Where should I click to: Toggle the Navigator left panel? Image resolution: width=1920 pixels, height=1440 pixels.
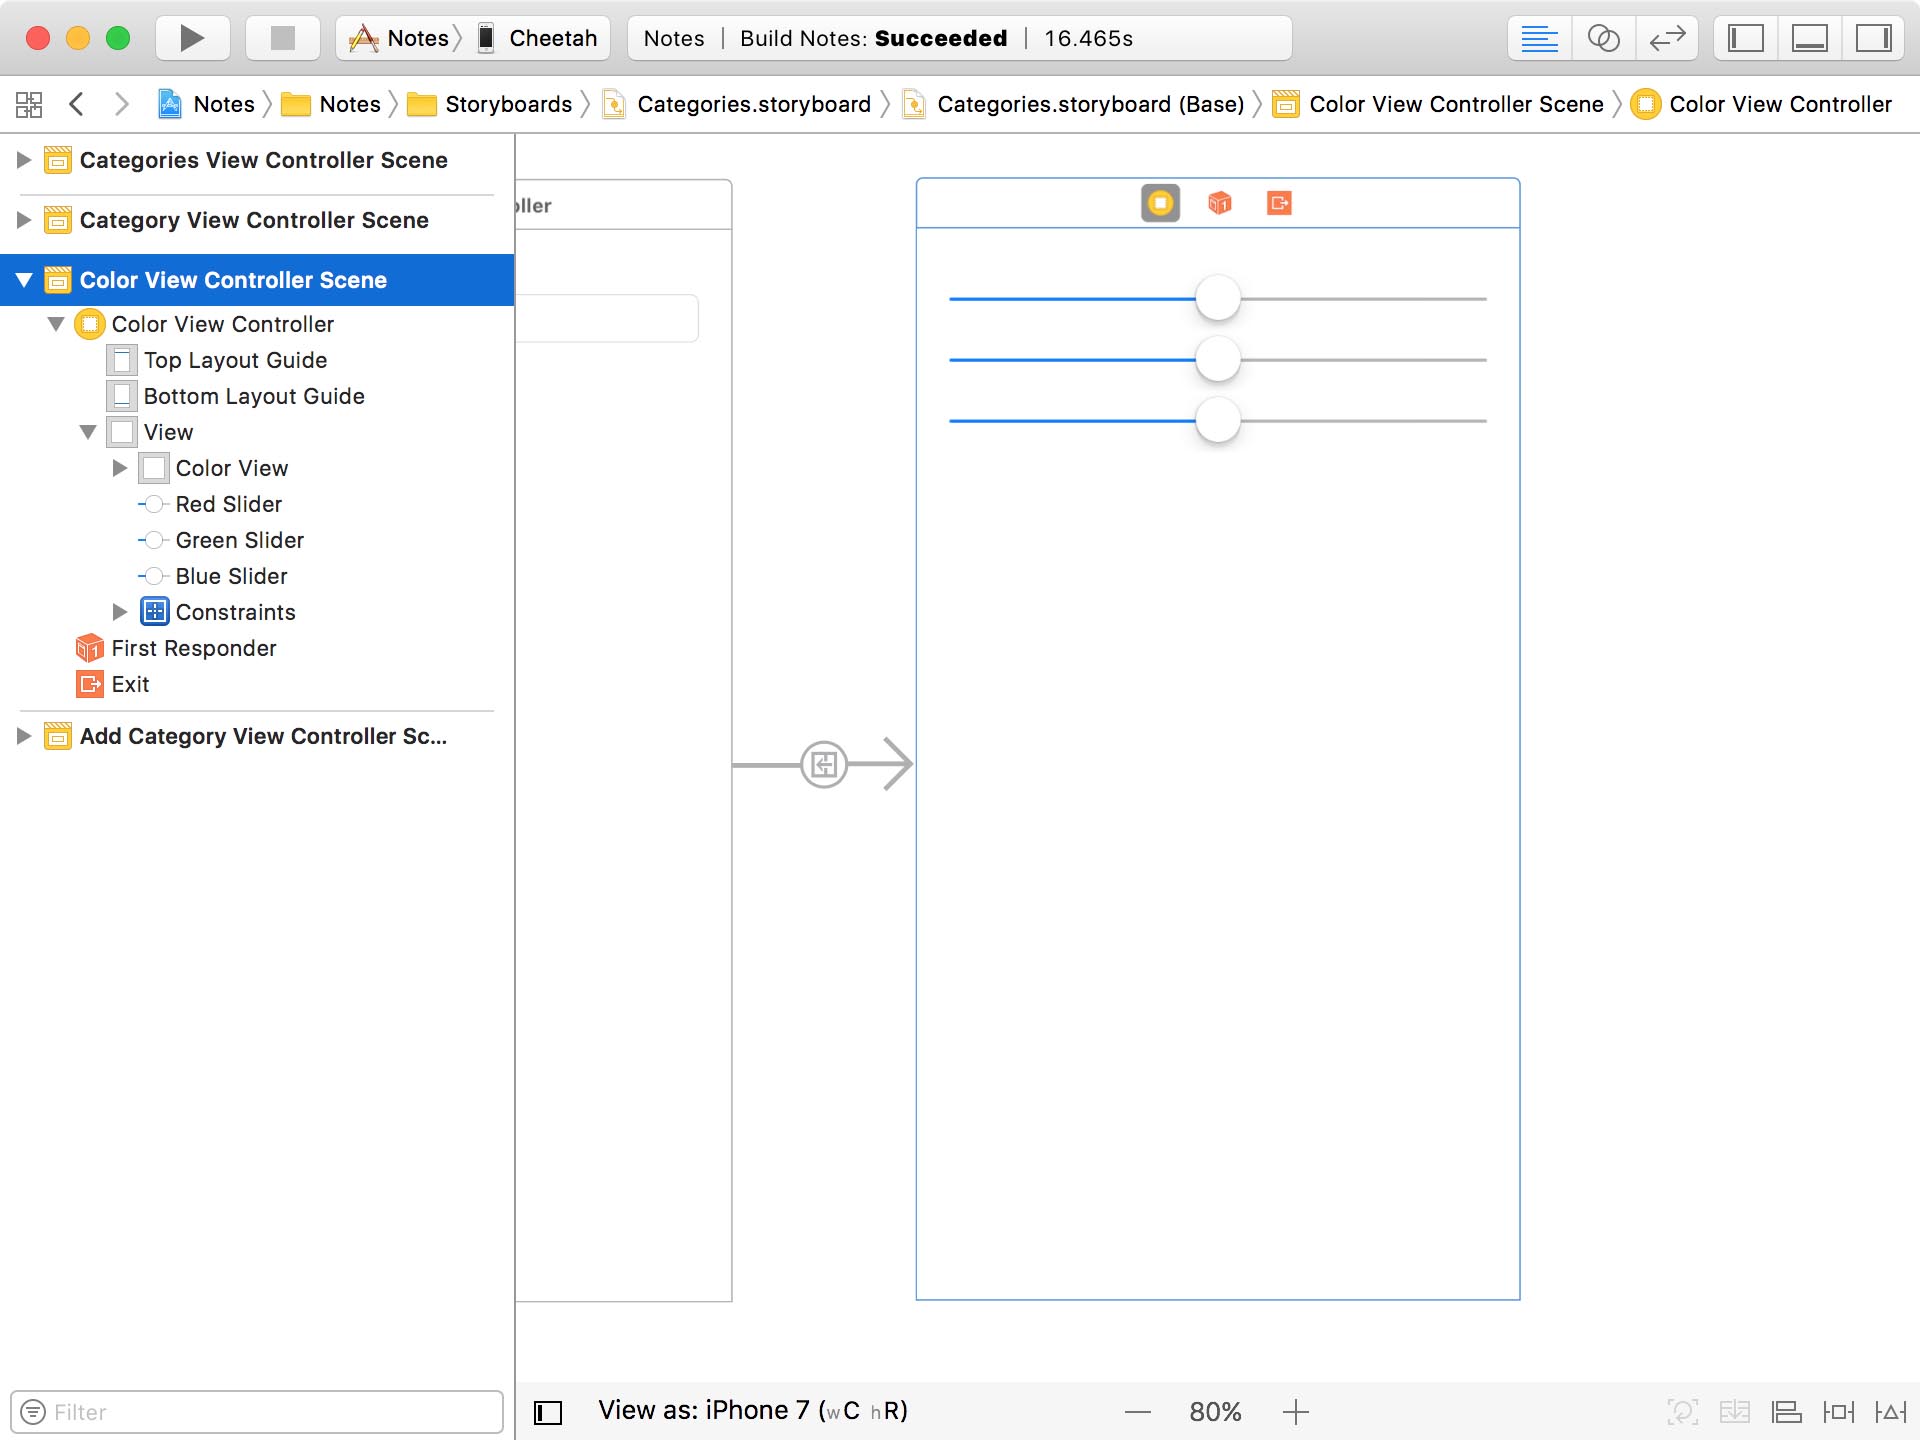pyautogui.click(x=1746, y=38)
